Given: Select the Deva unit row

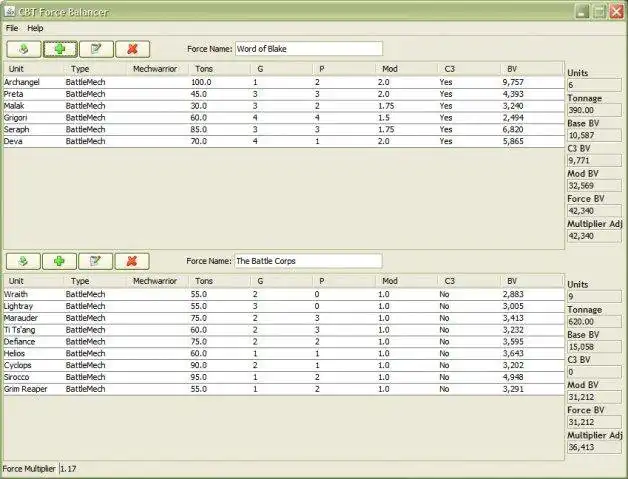Looking at the screenshot, I should coord(284,141).
